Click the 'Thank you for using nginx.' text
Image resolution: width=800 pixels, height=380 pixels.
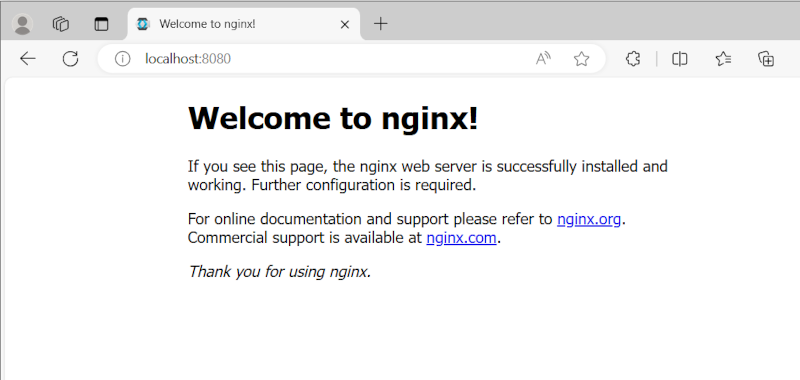pos(280,271)
